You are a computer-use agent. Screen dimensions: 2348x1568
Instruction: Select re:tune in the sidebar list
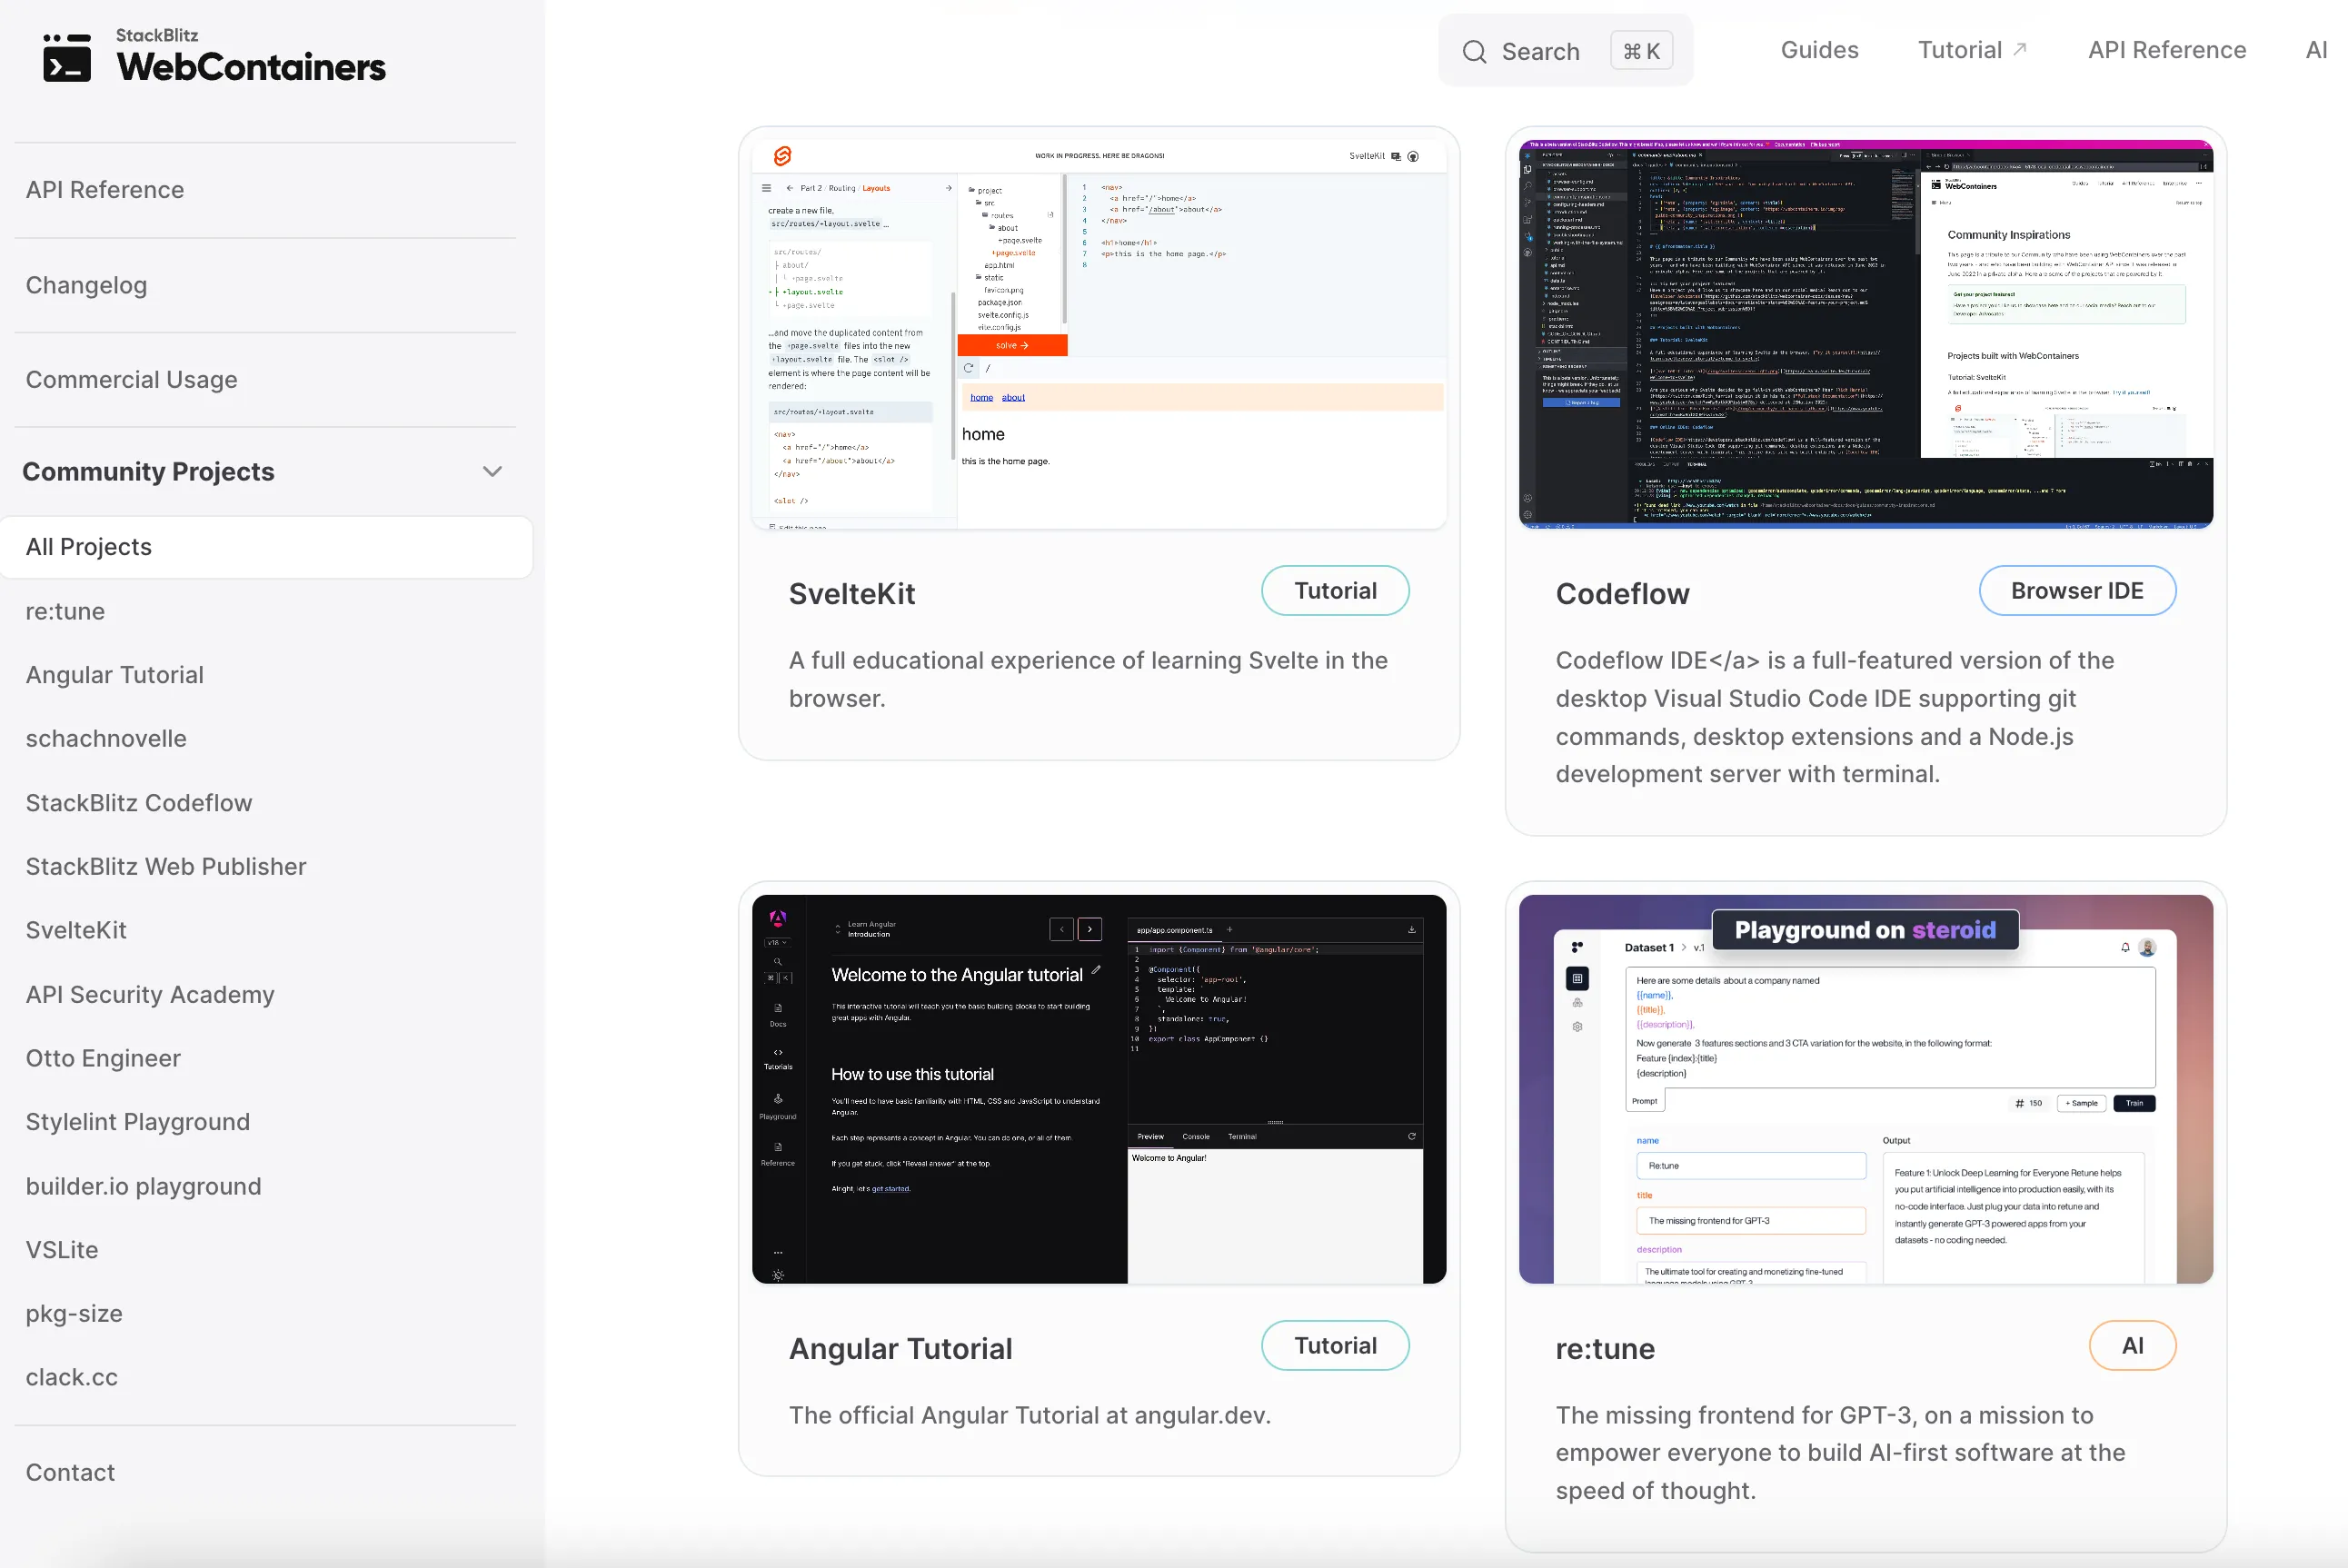coord(65,611)
